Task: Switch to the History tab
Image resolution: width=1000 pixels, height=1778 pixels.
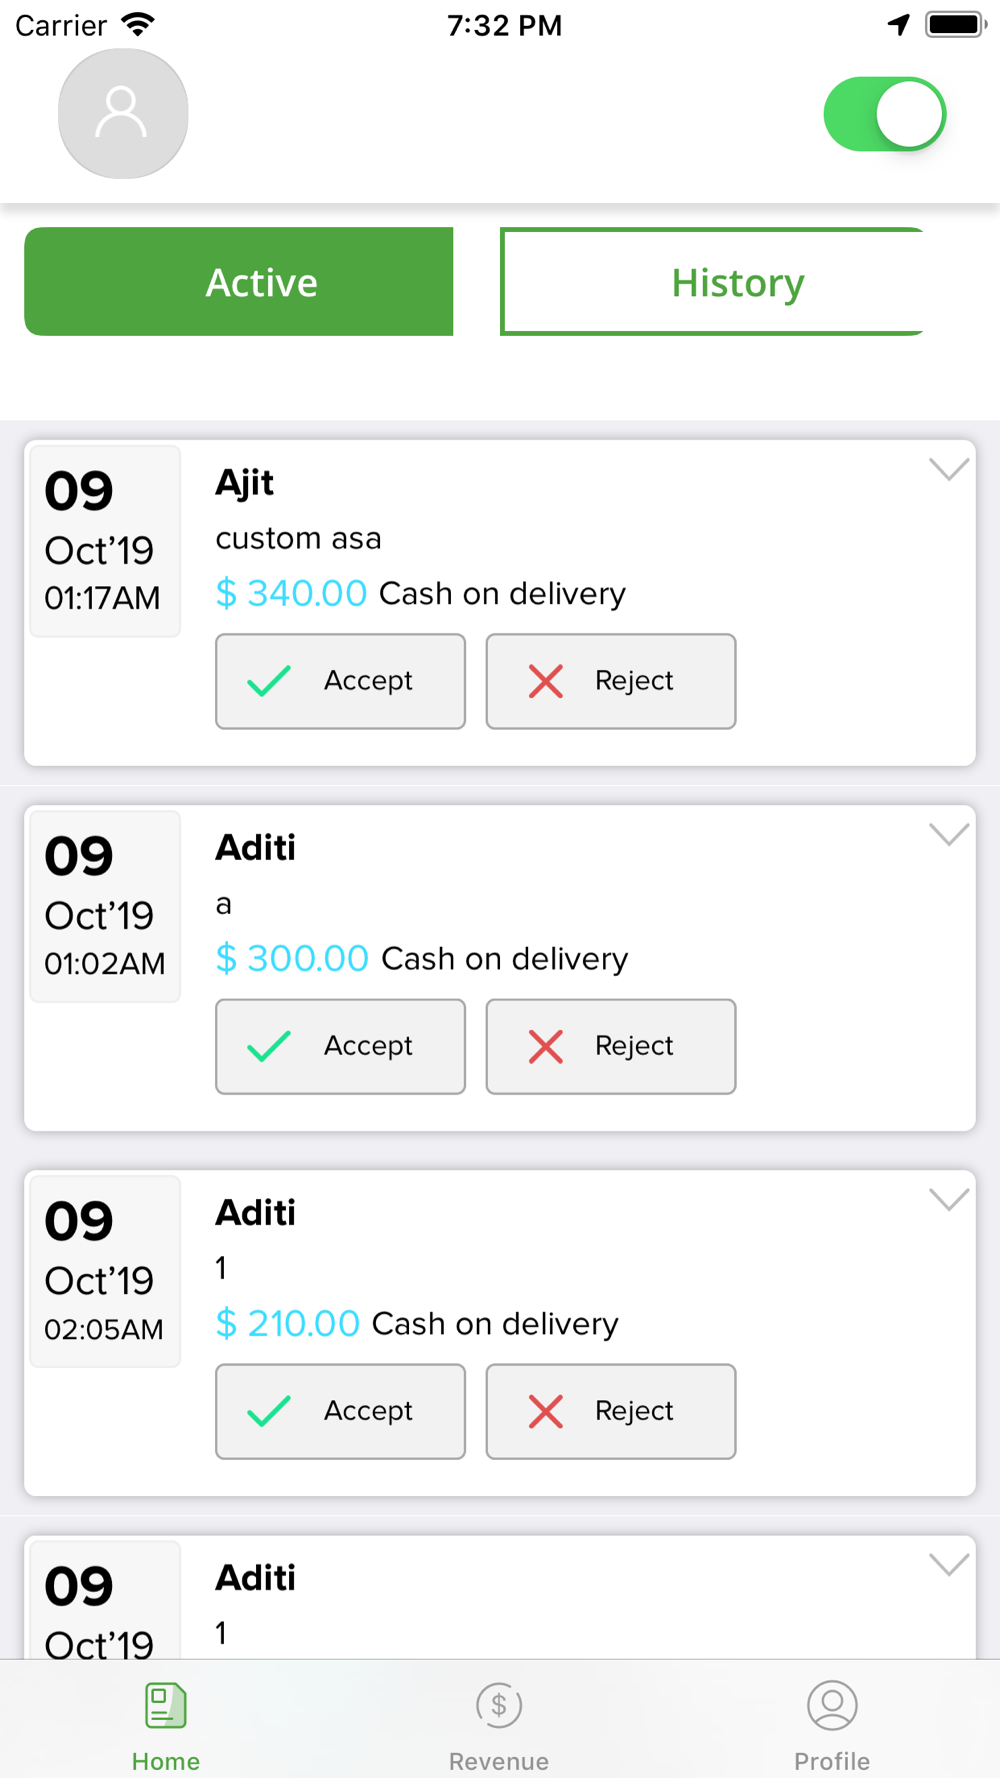Action: 738,282
